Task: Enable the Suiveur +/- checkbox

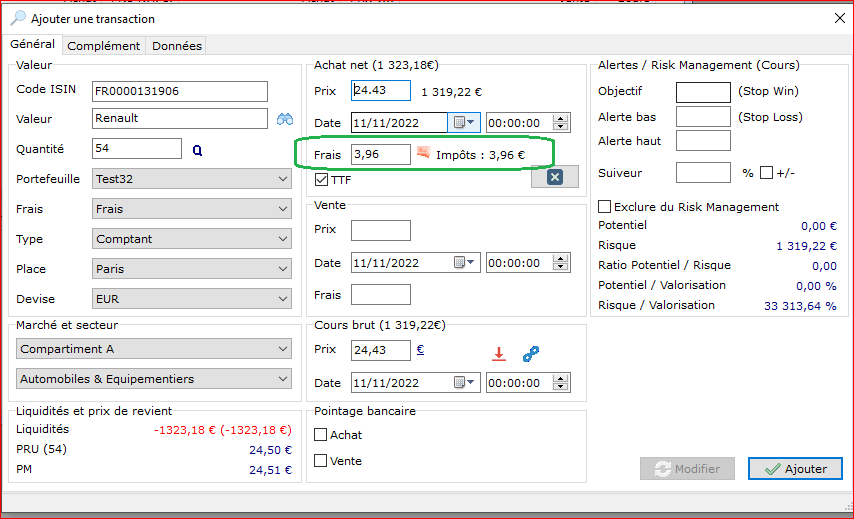Action: (x=766, y=173)
